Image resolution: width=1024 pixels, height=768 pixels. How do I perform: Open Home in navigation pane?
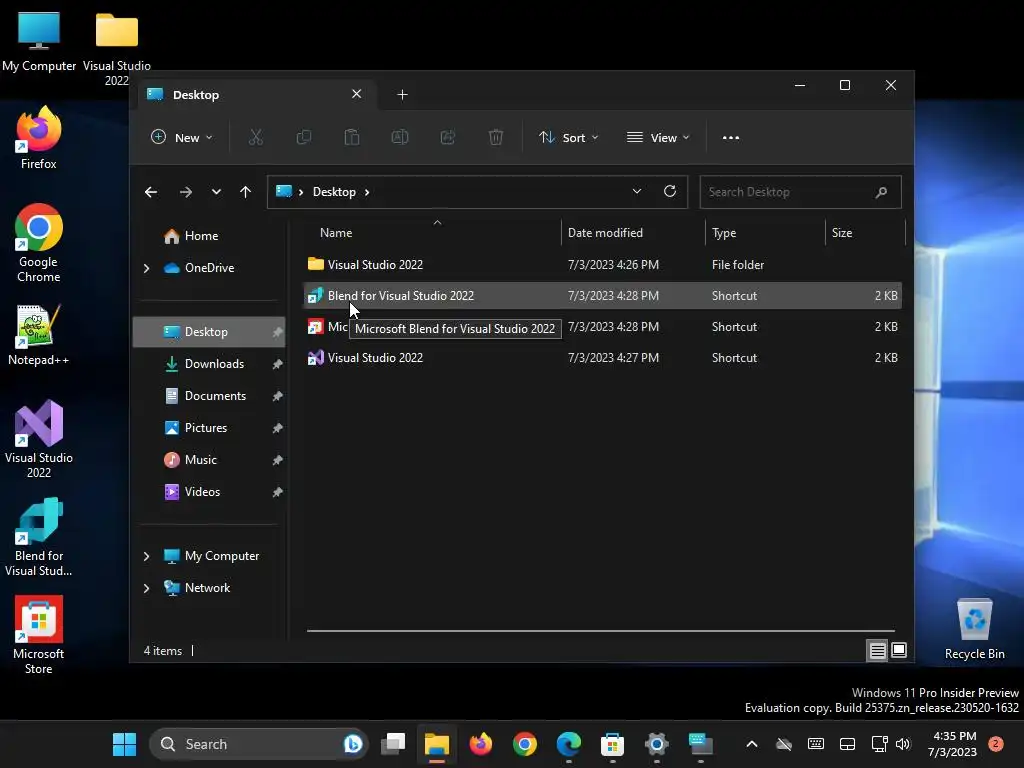tap(201, 236)
